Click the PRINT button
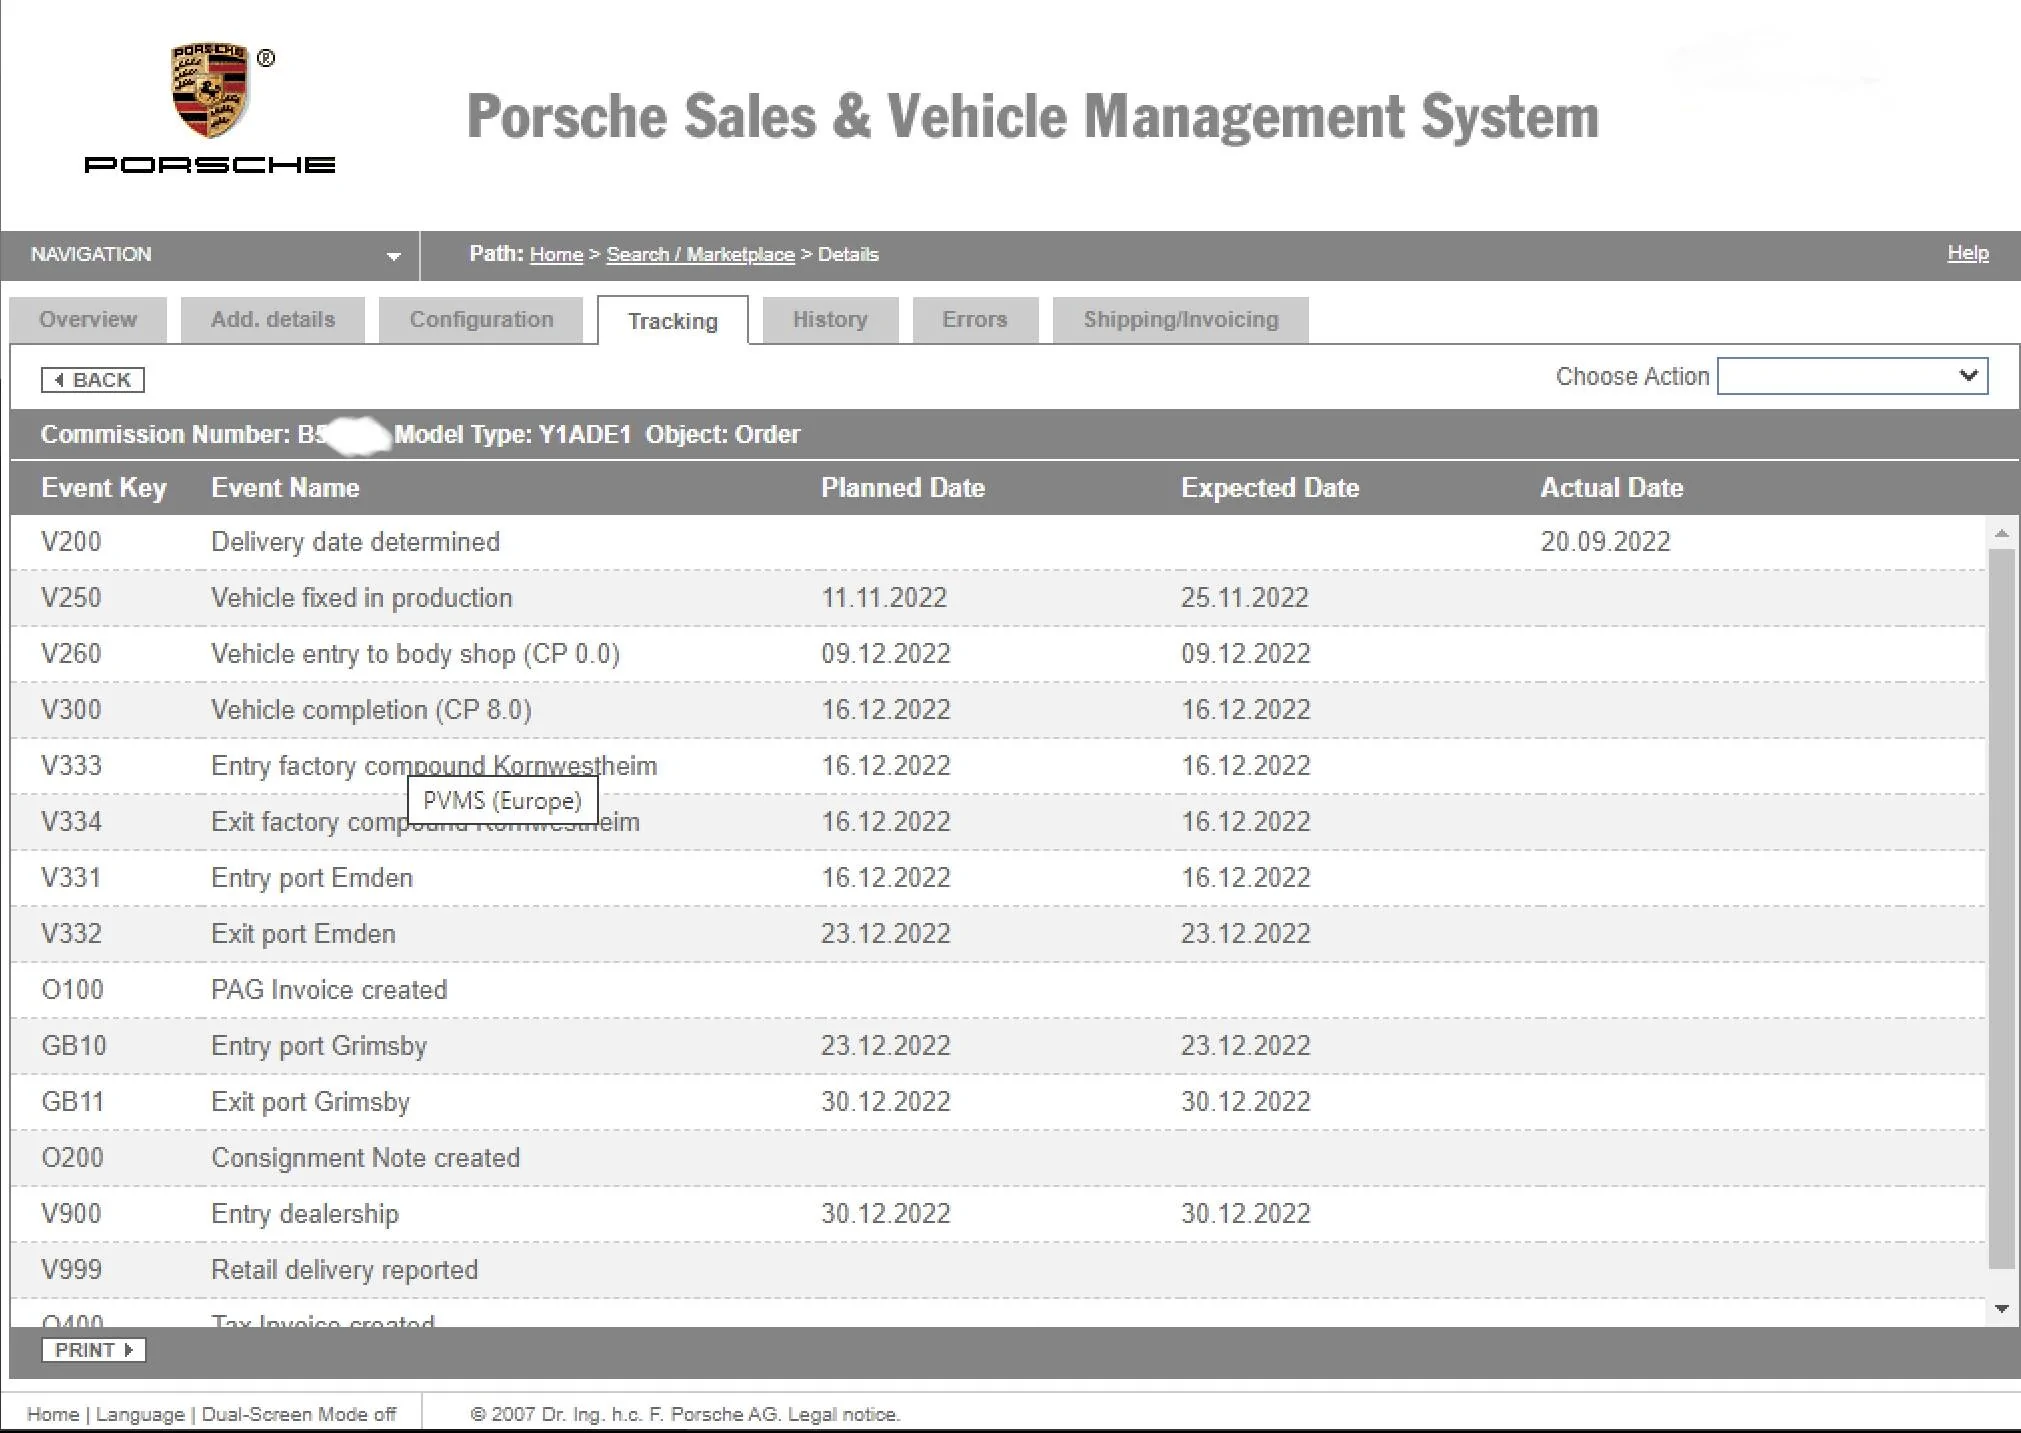Viewport: 2021px width, 1433px height. pyautogui.click(x=94, y=1350)
